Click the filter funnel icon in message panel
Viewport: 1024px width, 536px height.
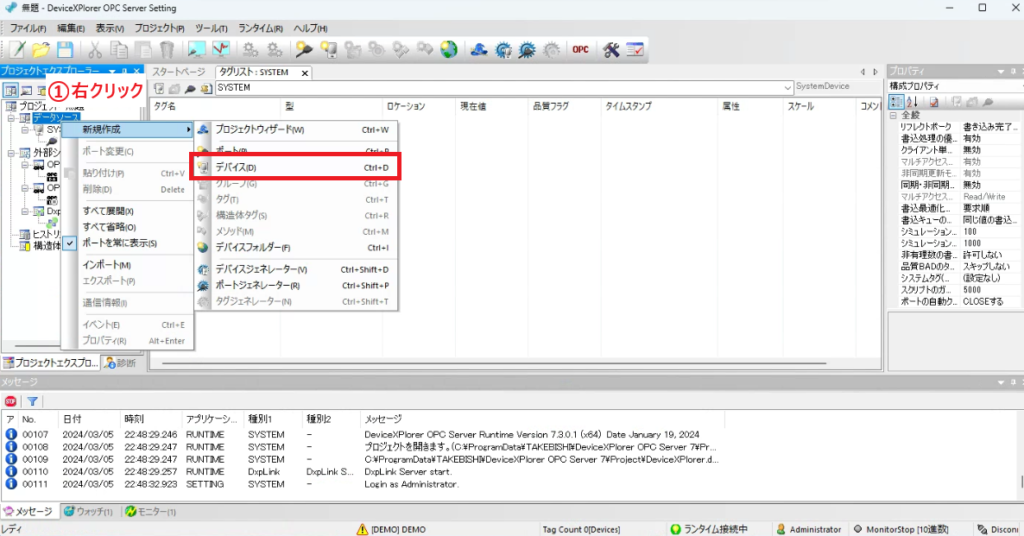click(x=32, y=402)
